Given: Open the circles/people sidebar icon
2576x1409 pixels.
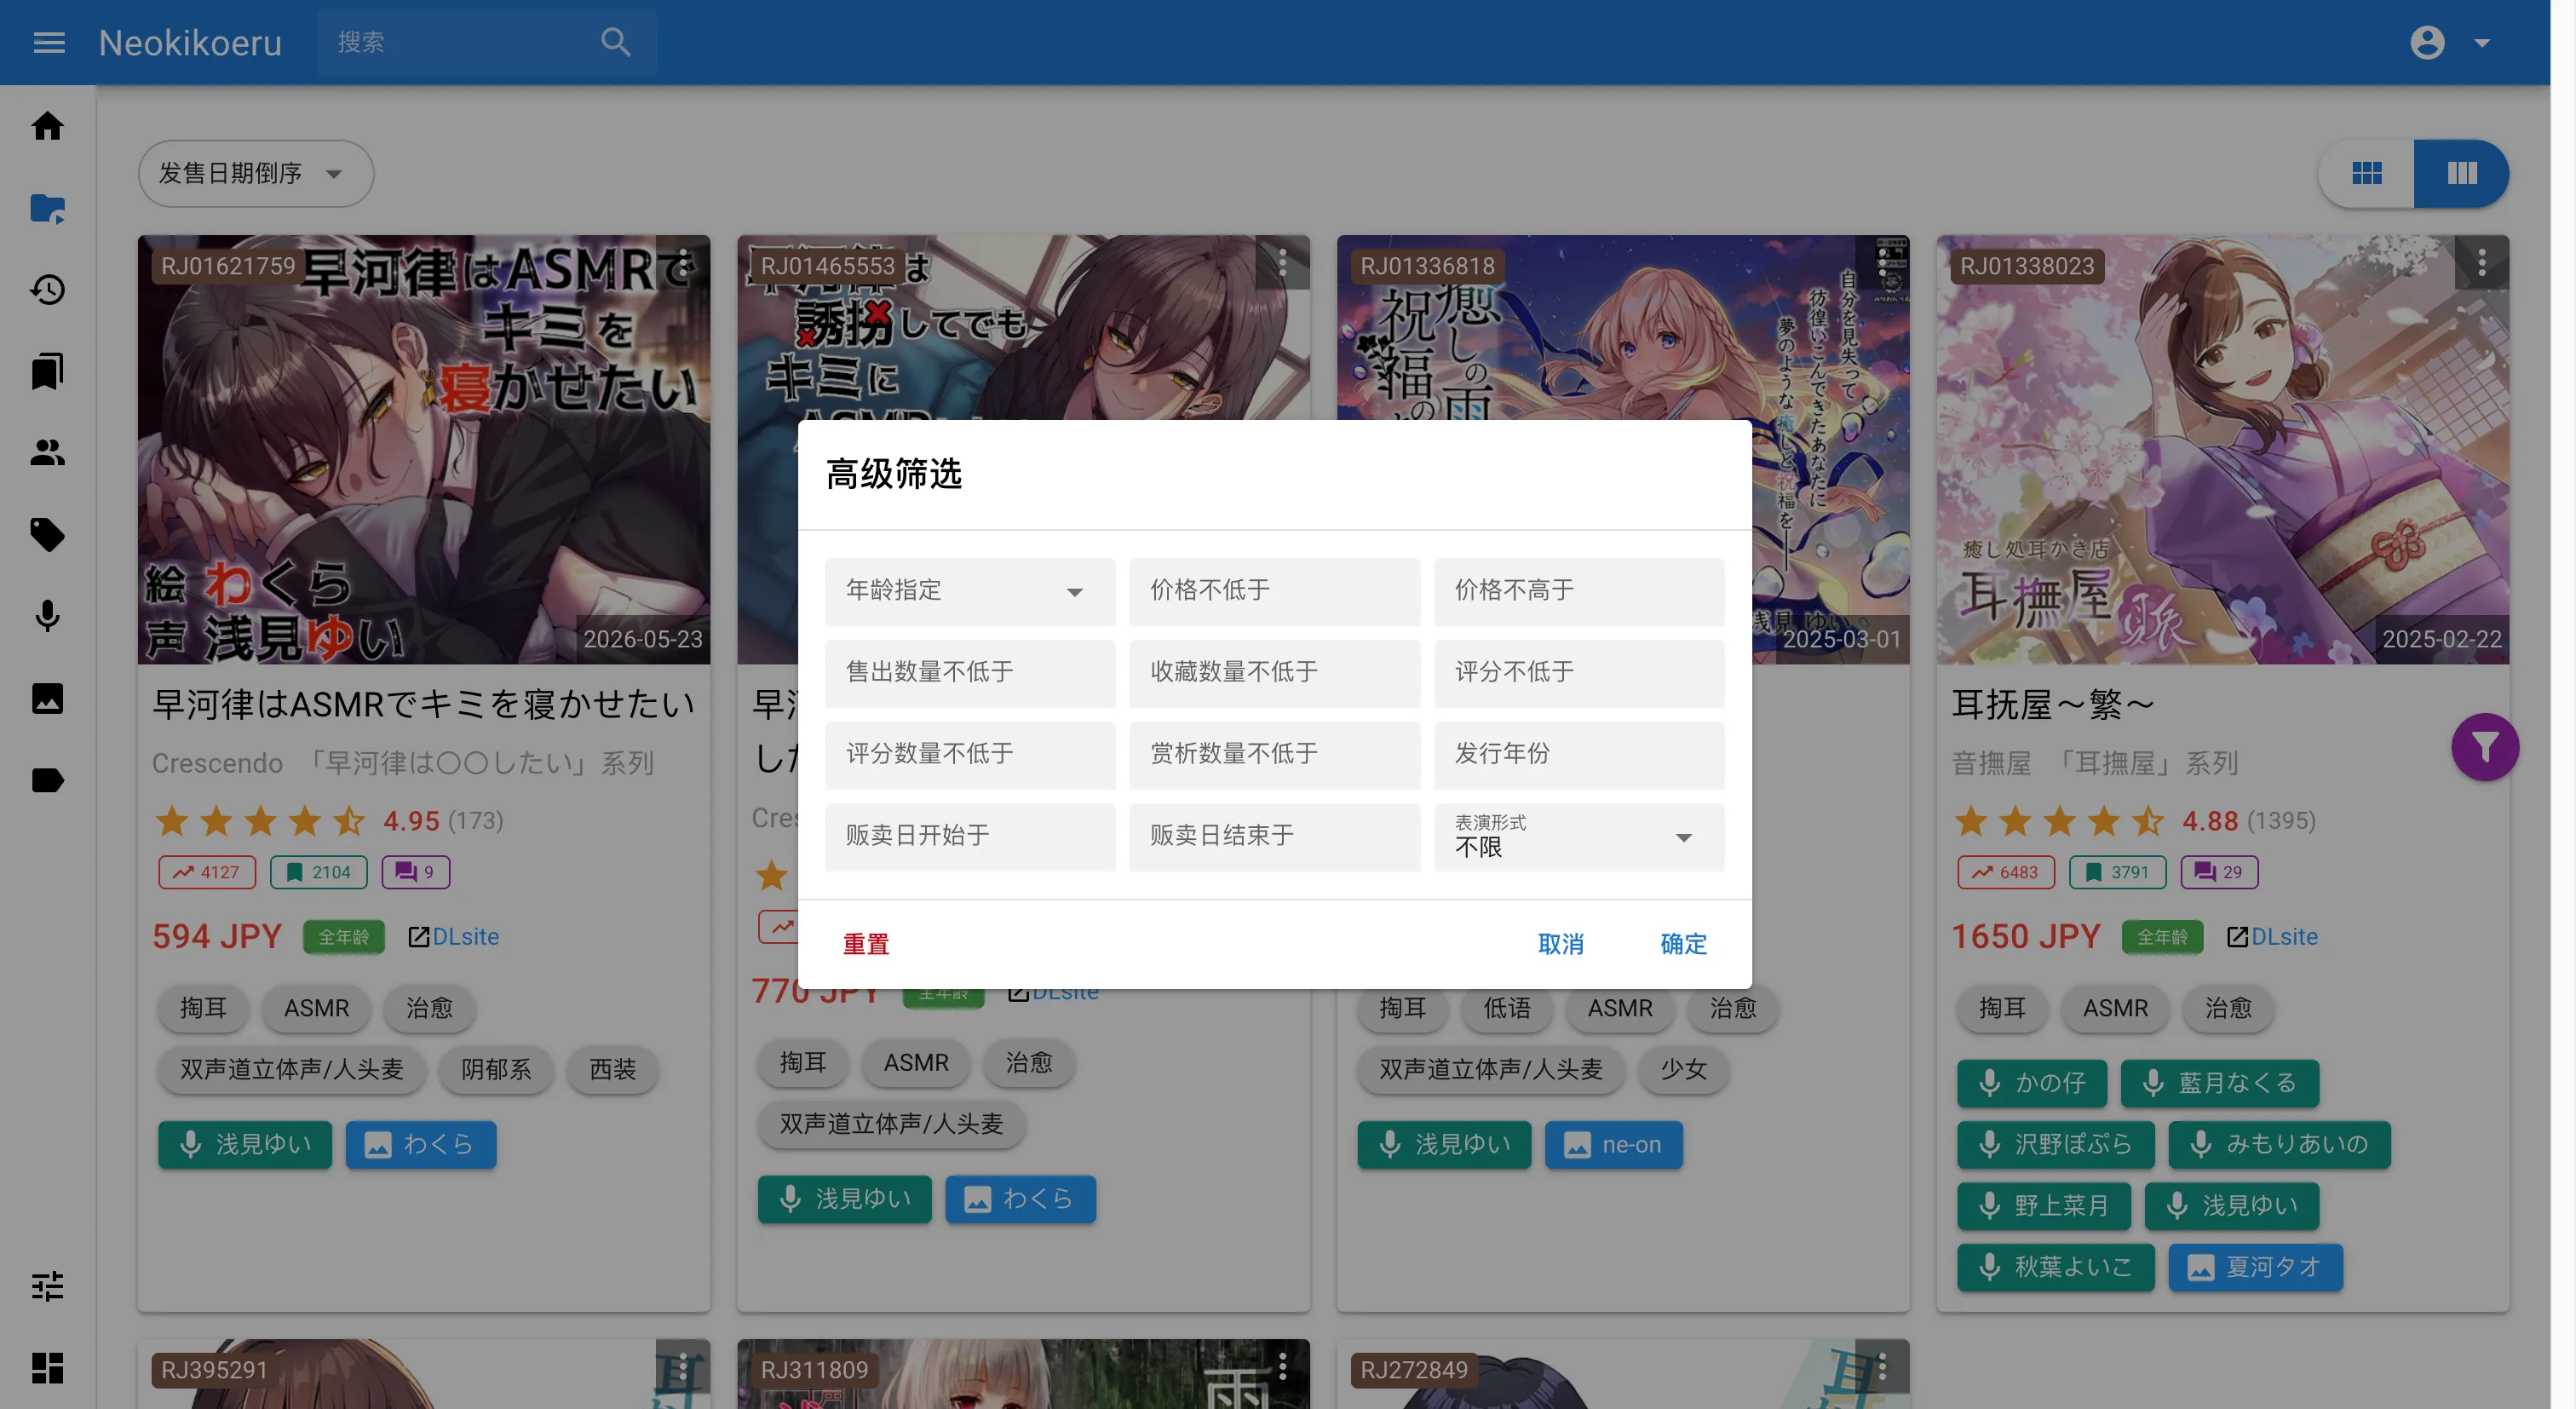Looking at the screenshot, I should click(47, 453).
